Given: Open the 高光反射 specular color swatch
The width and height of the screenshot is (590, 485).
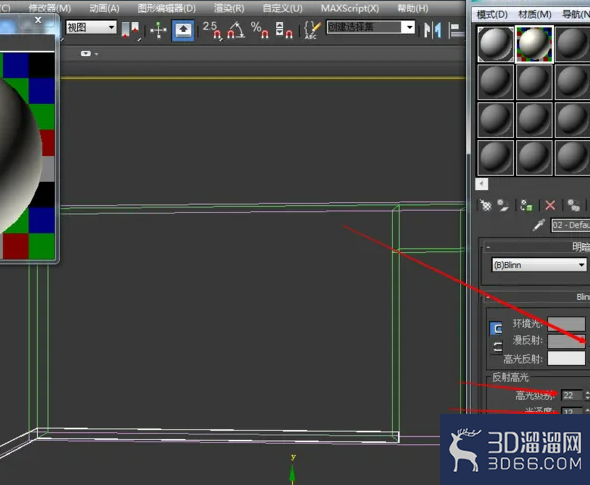Looking at the screenshot, I should coord(566,358).
